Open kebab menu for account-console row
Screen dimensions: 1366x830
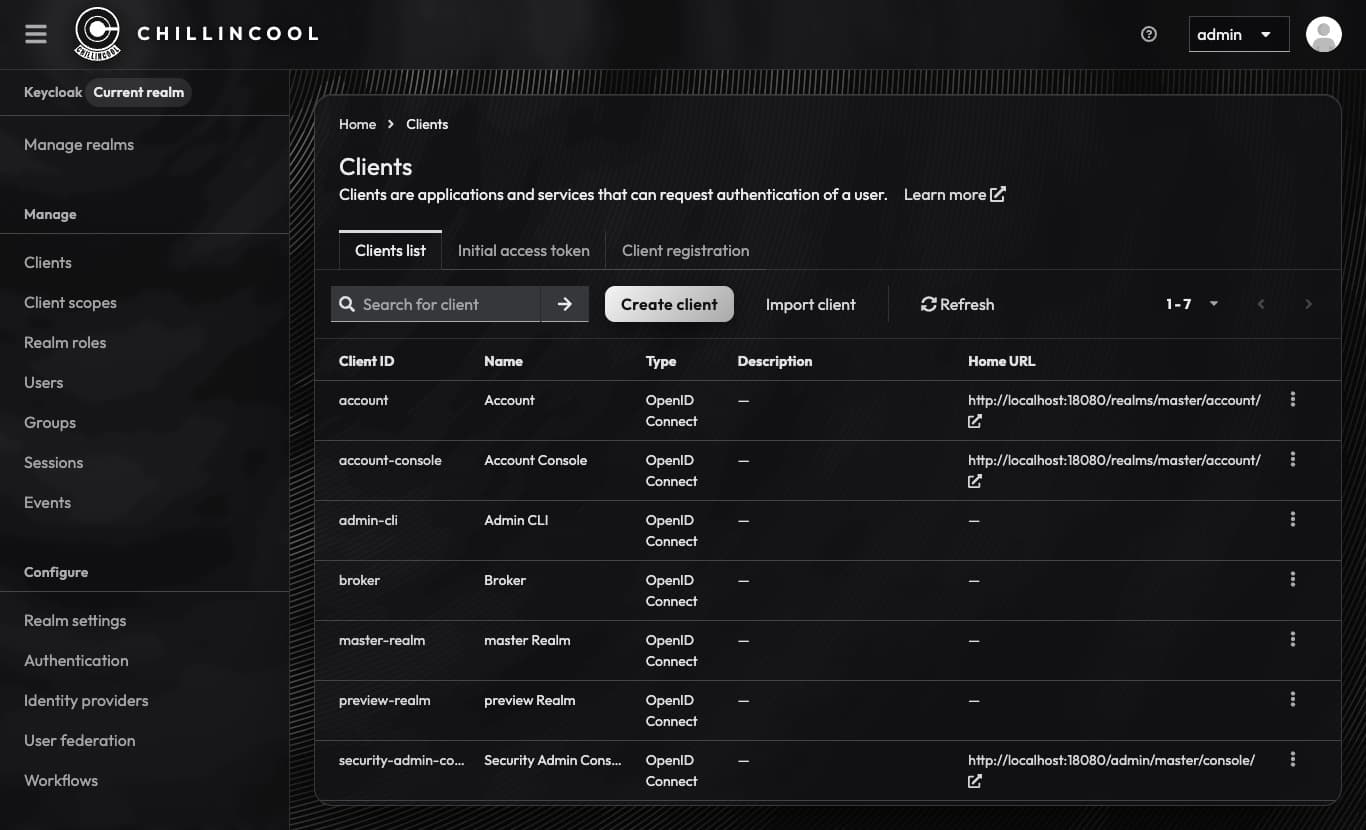click(1293, 459)
